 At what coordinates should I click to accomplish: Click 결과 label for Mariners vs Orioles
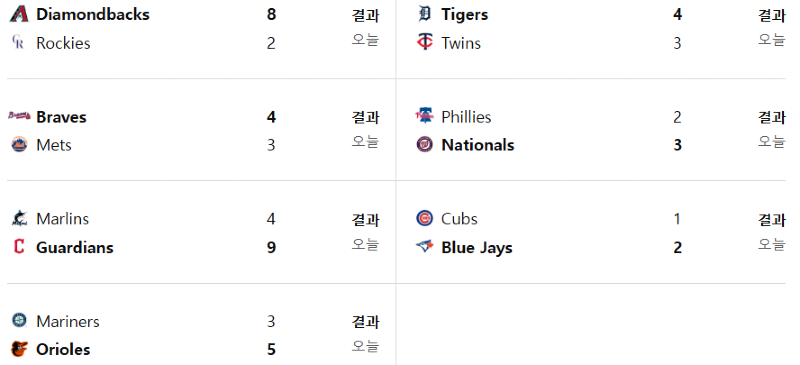(x=365, y=322)
